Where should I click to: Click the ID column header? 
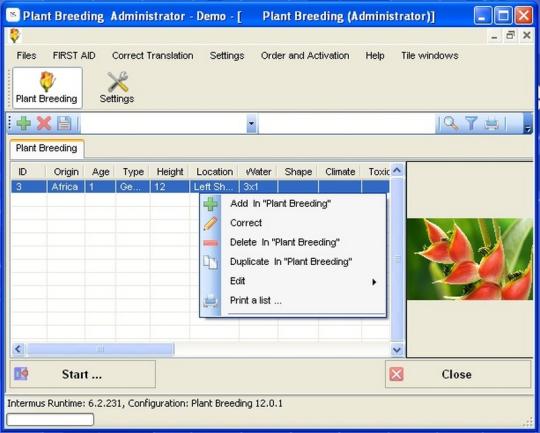pos(29,172)
